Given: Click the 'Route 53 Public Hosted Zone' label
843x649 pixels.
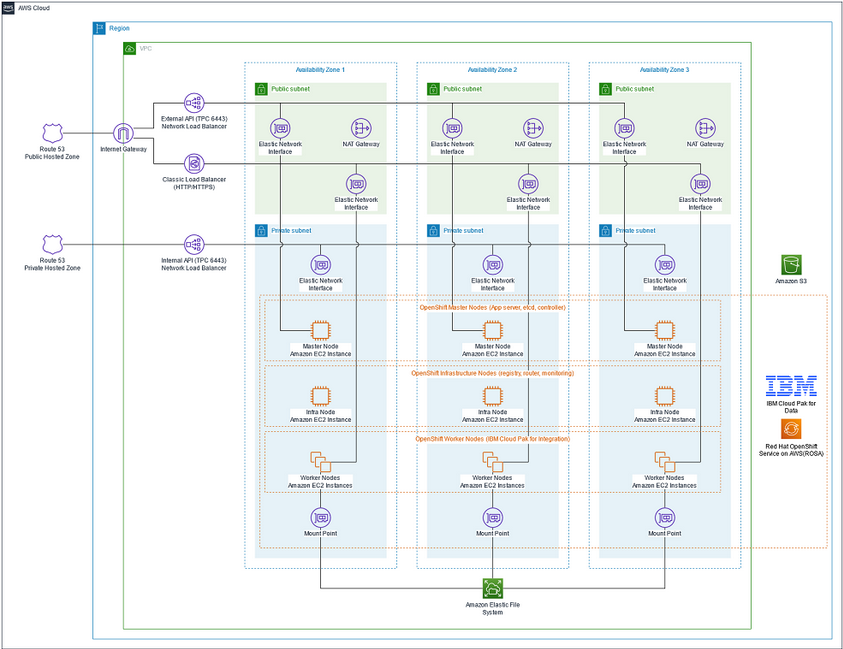Looking at the screenshot, I should (x=52, y=153).
